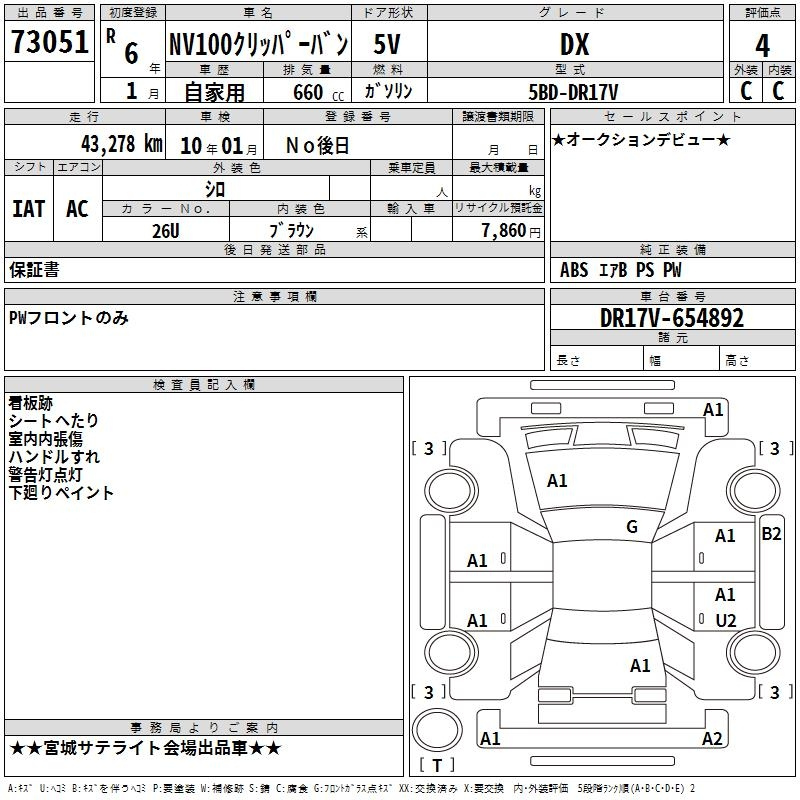Click the inspector note 下廻りペイント

[x=61, y=492]
